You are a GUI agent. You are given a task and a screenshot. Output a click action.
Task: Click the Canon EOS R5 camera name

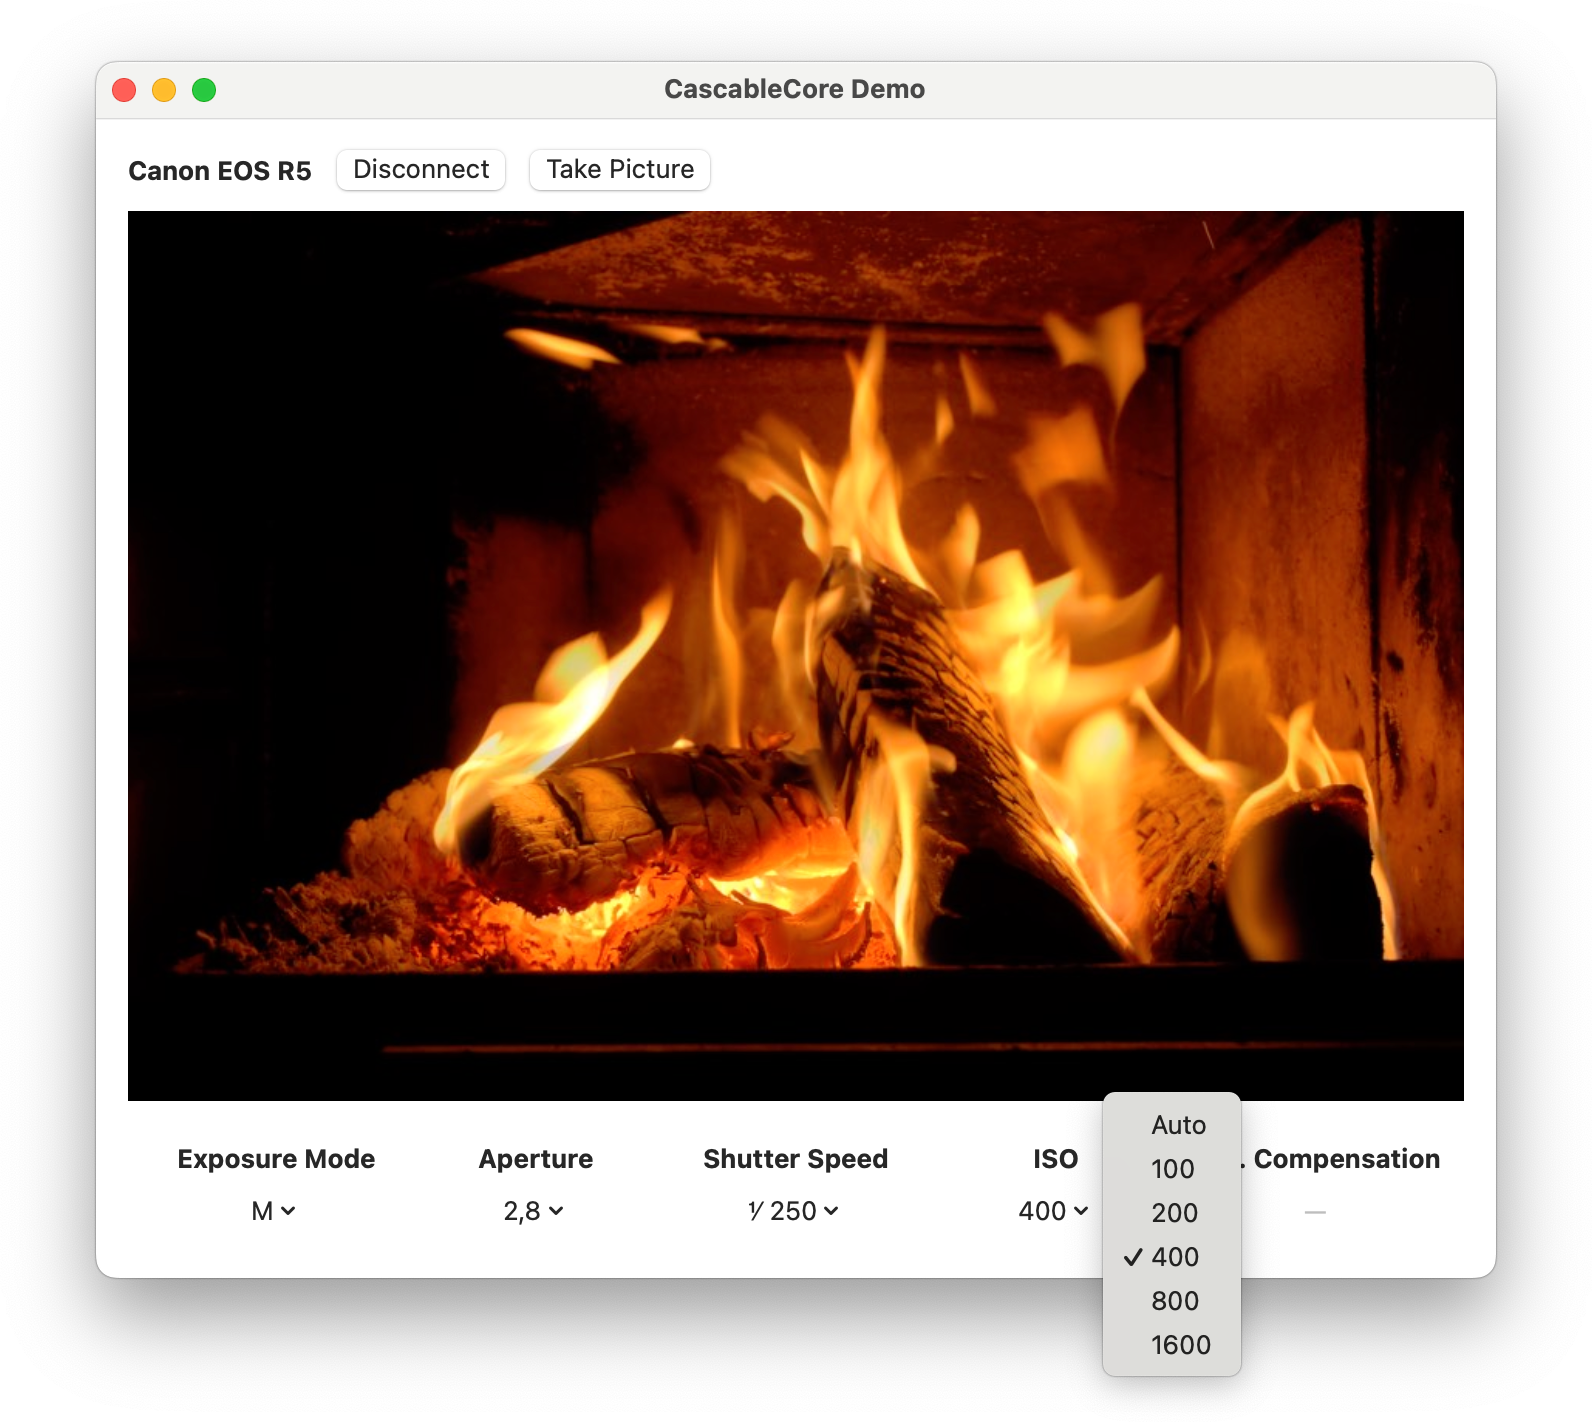coord(220,171)
